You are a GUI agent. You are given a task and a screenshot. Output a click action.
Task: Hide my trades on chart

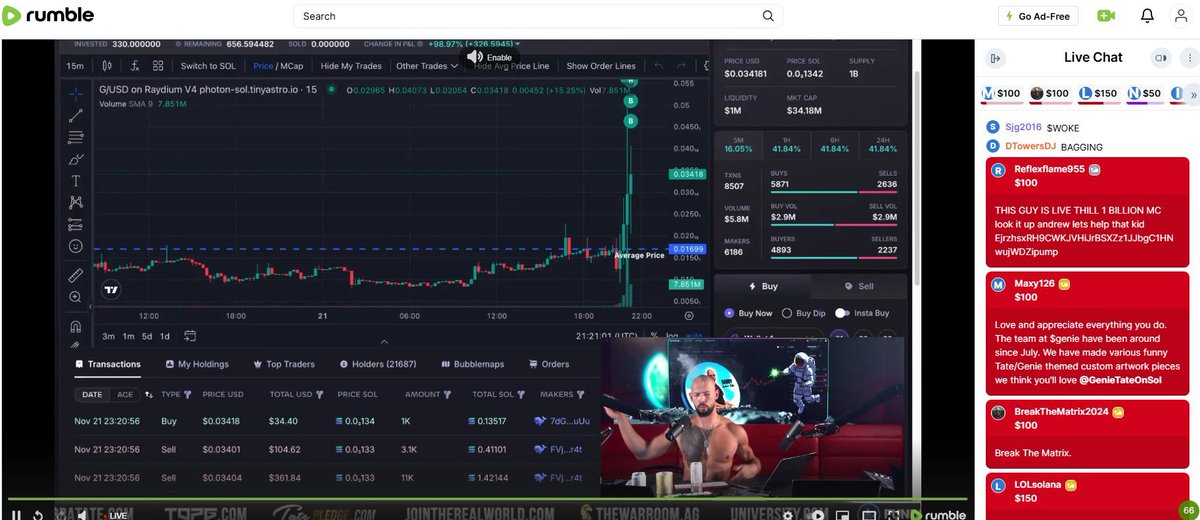tap(351, 66)
